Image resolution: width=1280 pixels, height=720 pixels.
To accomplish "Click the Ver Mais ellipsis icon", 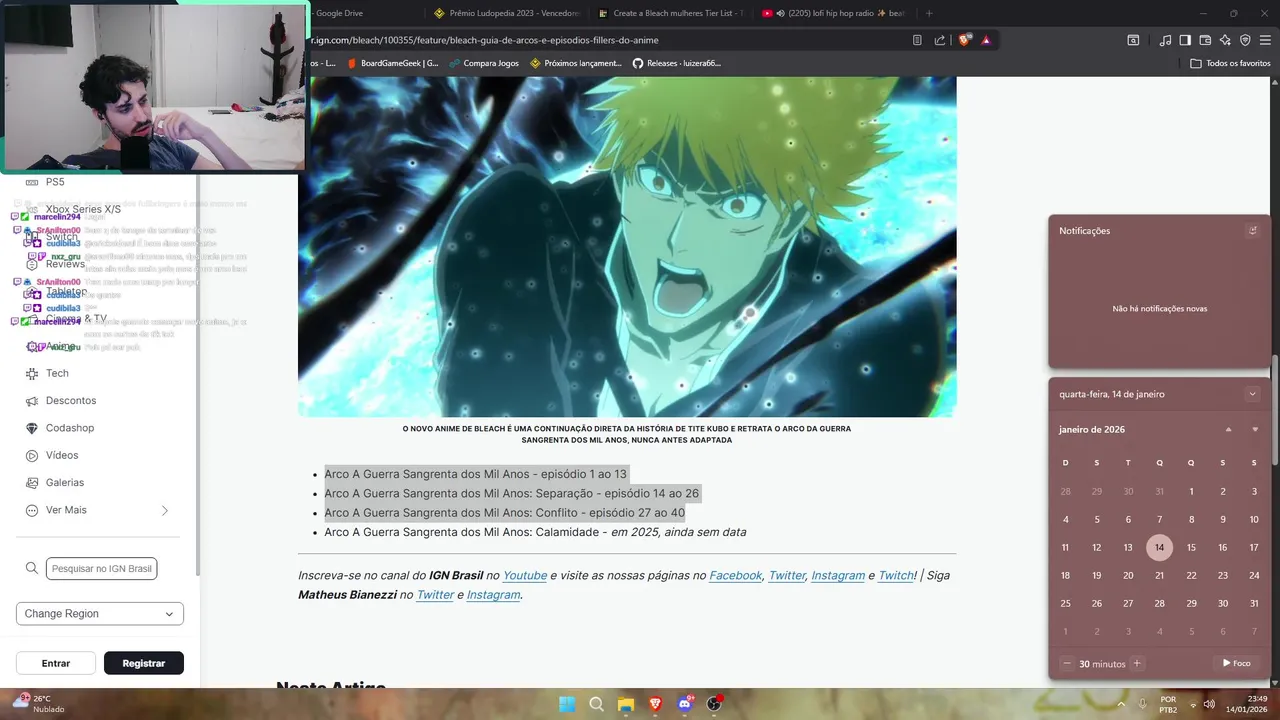I will pos(32,510).
